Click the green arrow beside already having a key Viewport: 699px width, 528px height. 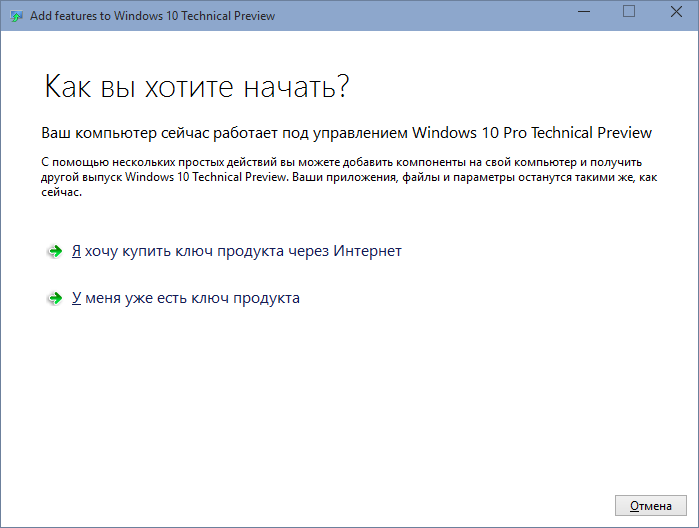click(x=55, y=298)
